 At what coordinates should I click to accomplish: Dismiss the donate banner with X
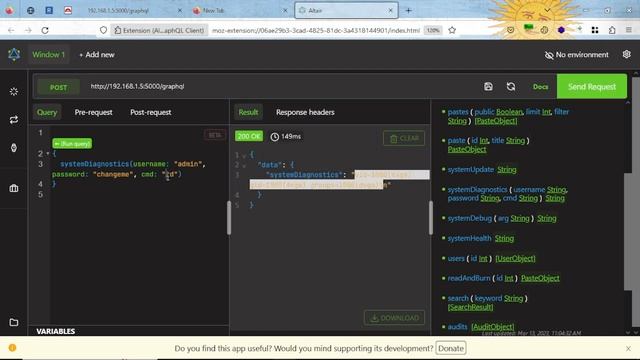point(628,349)
